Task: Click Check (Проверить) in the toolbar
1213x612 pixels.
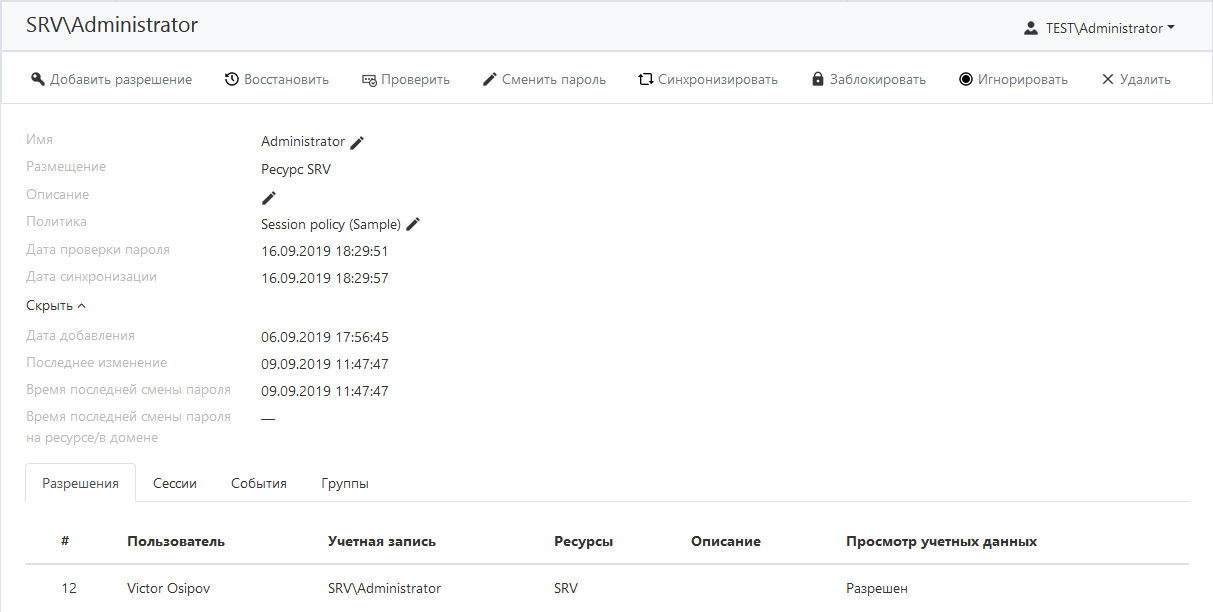Action: click(x=405, y=79)
